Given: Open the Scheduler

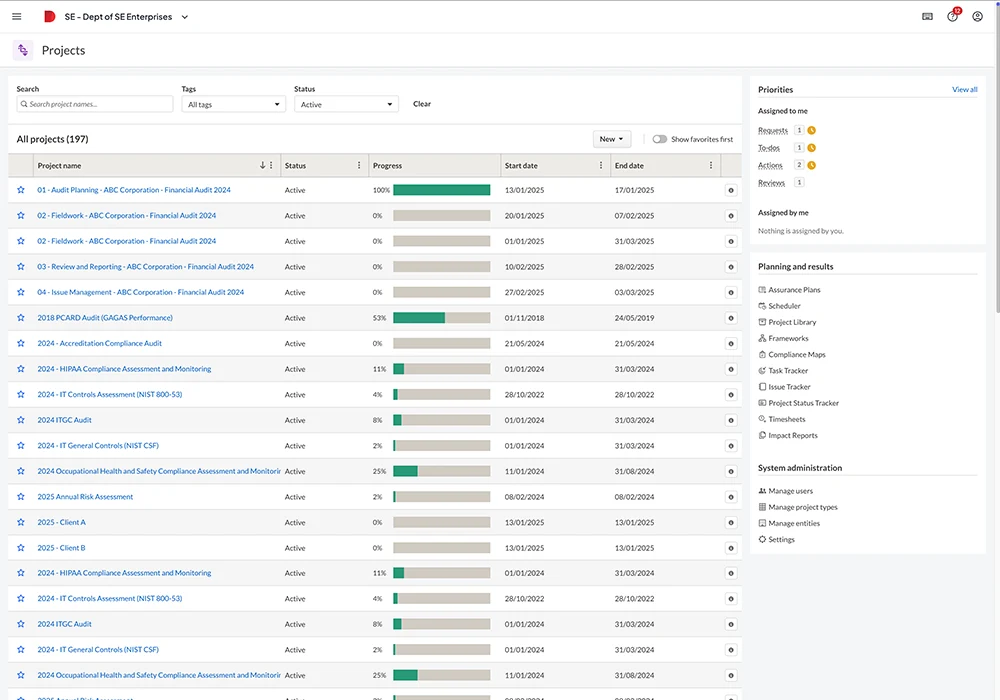Looking at the screenshot, I should point(785,306).
